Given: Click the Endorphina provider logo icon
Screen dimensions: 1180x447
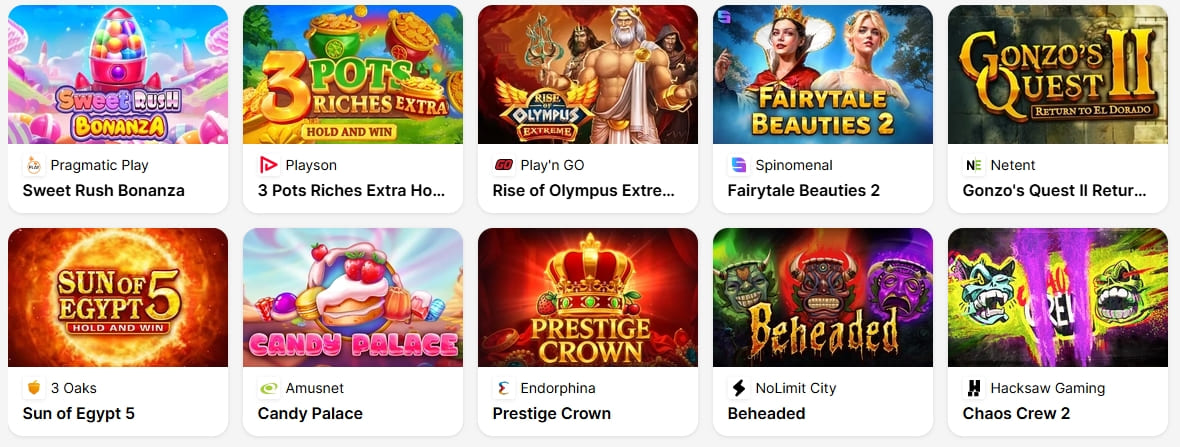Looking at the screenshot, I should tap(503, 388).
